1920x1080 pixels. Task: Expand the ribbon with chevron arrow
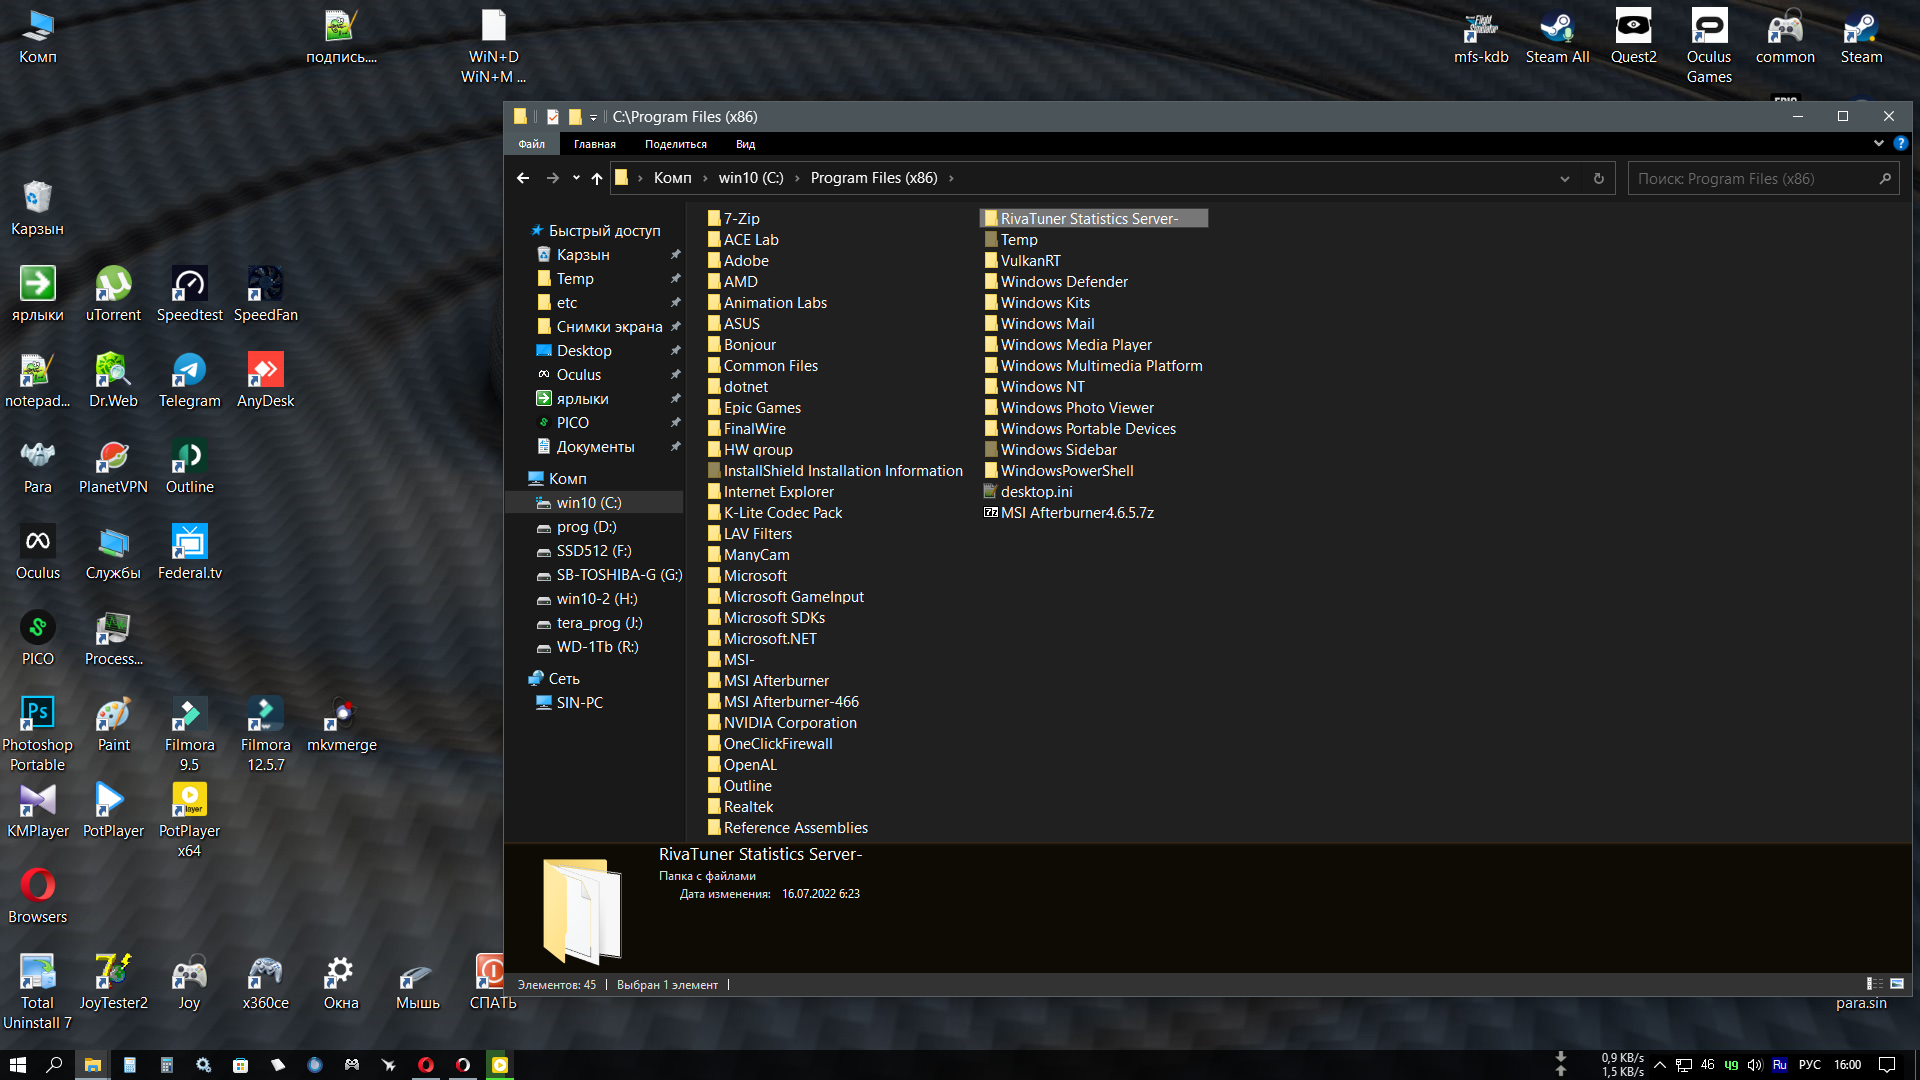coord(1879,144)
